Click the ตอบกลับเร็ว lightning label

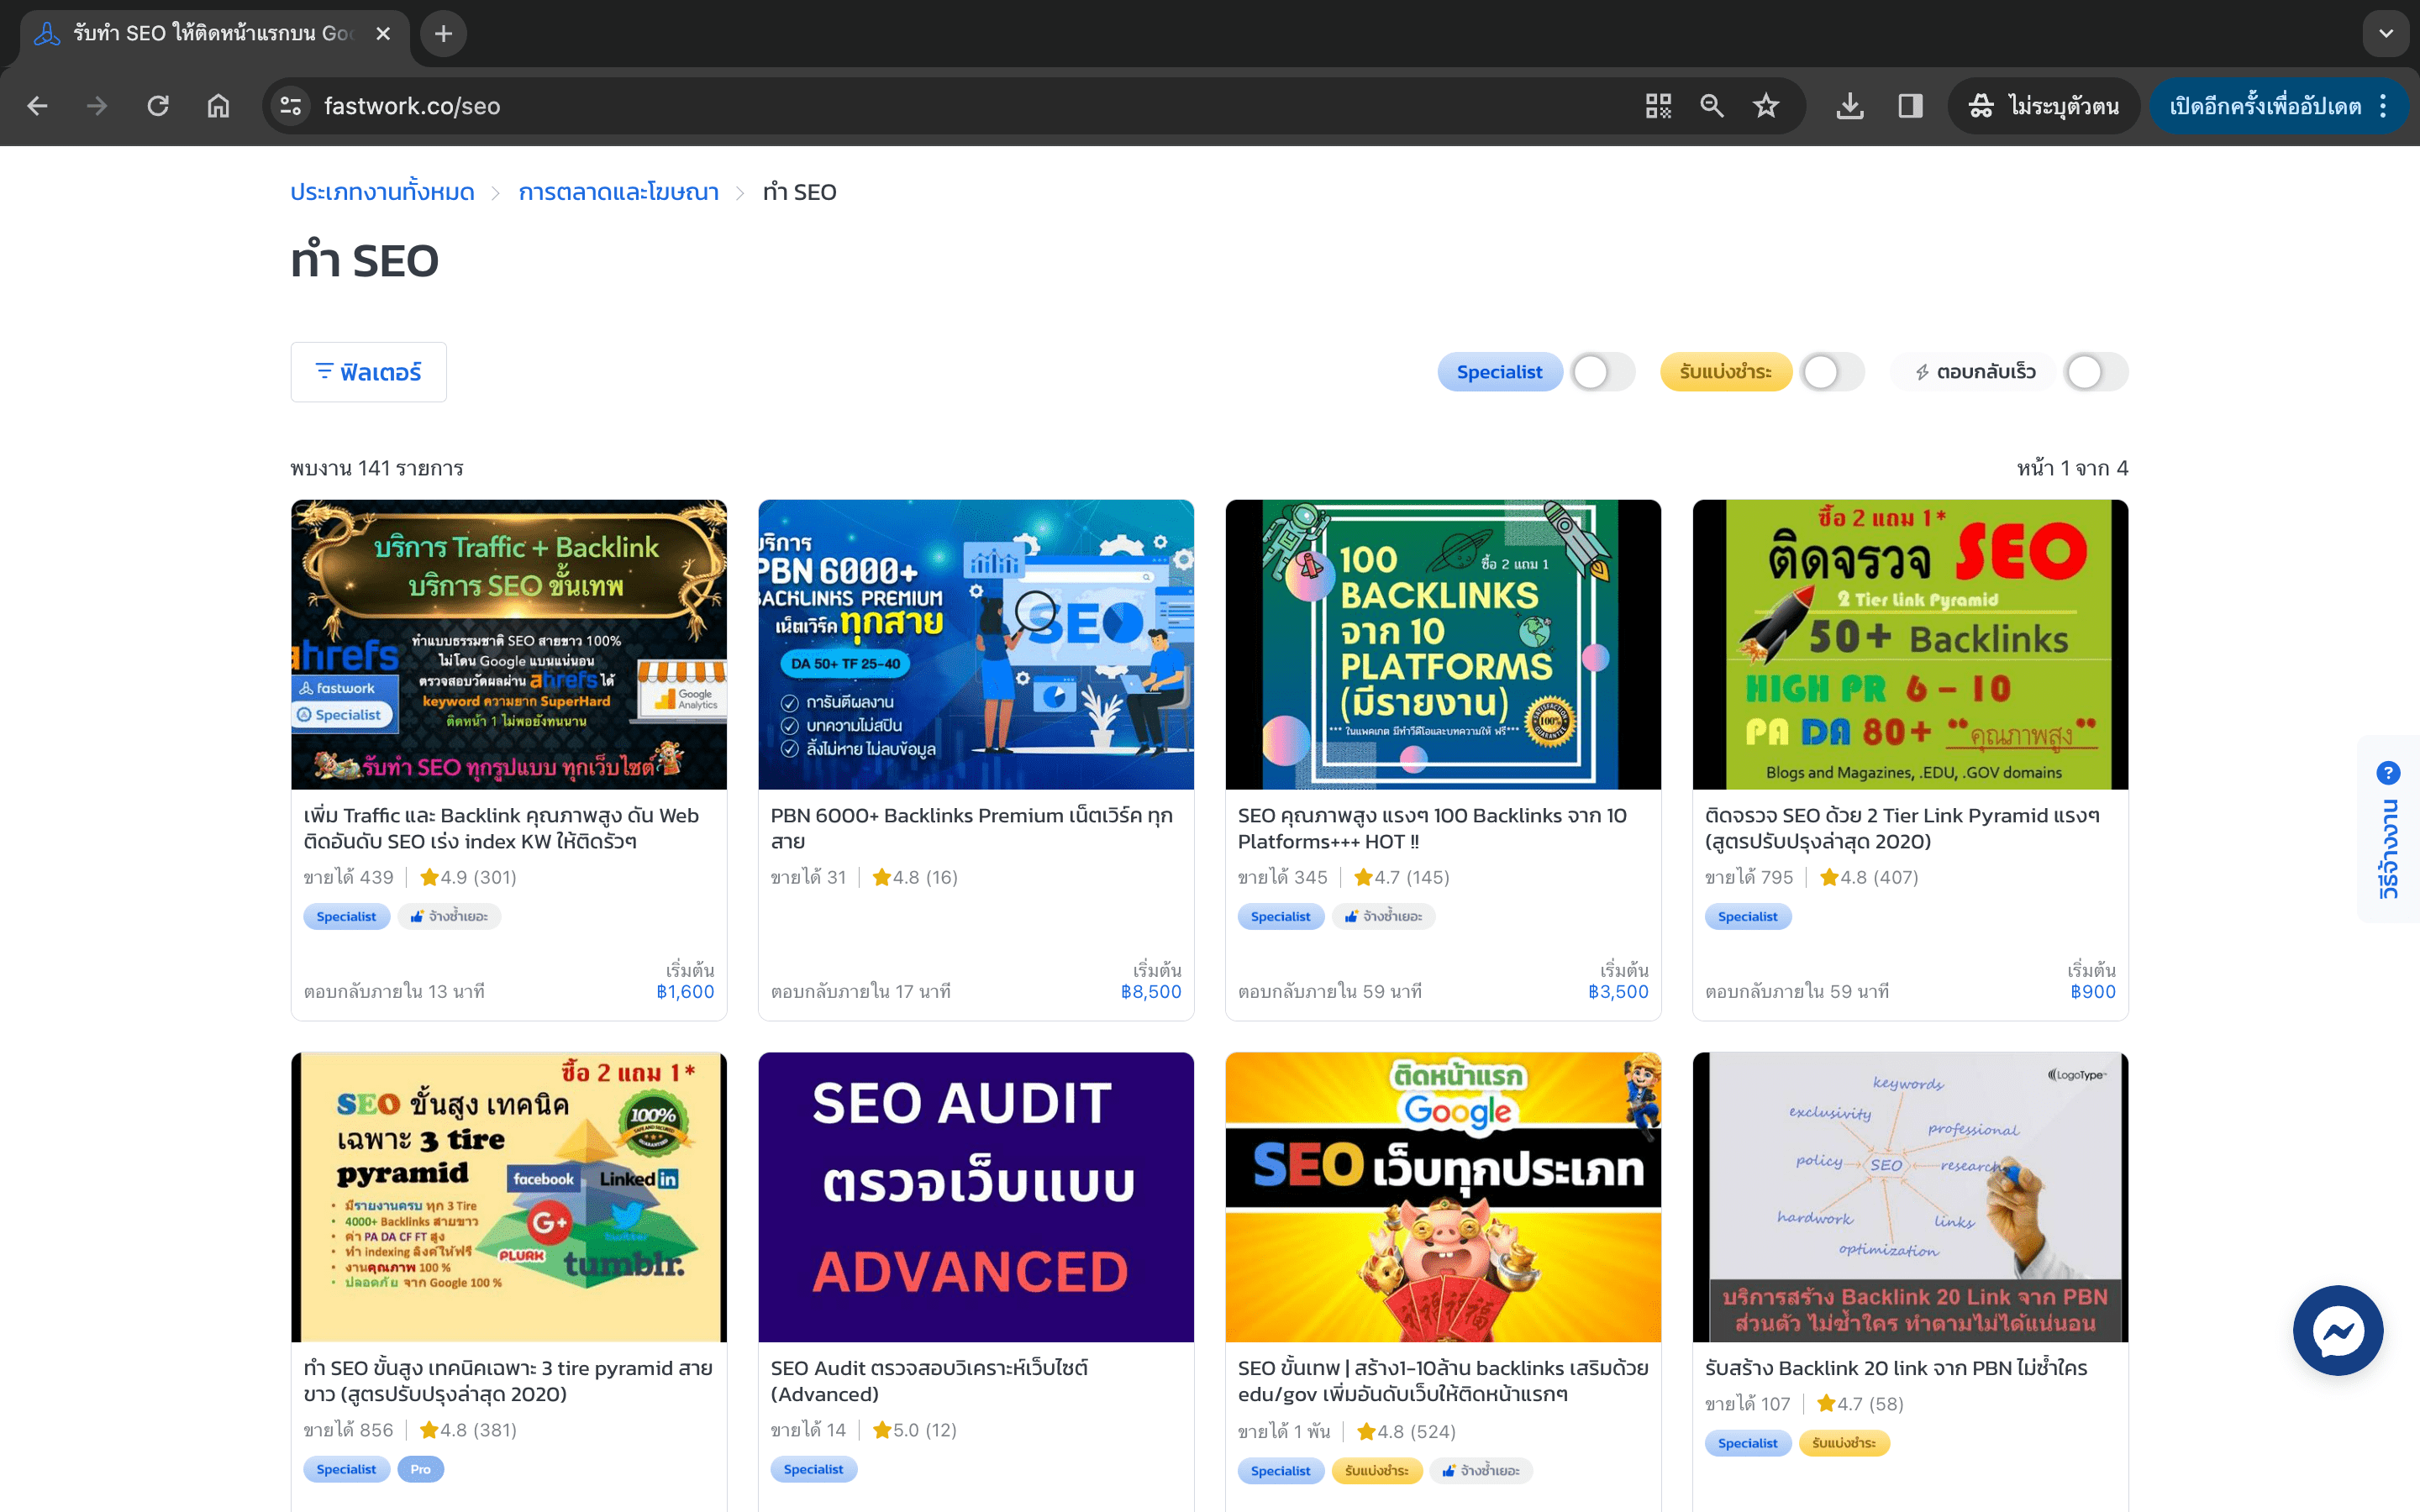(x=1974, y=372)
